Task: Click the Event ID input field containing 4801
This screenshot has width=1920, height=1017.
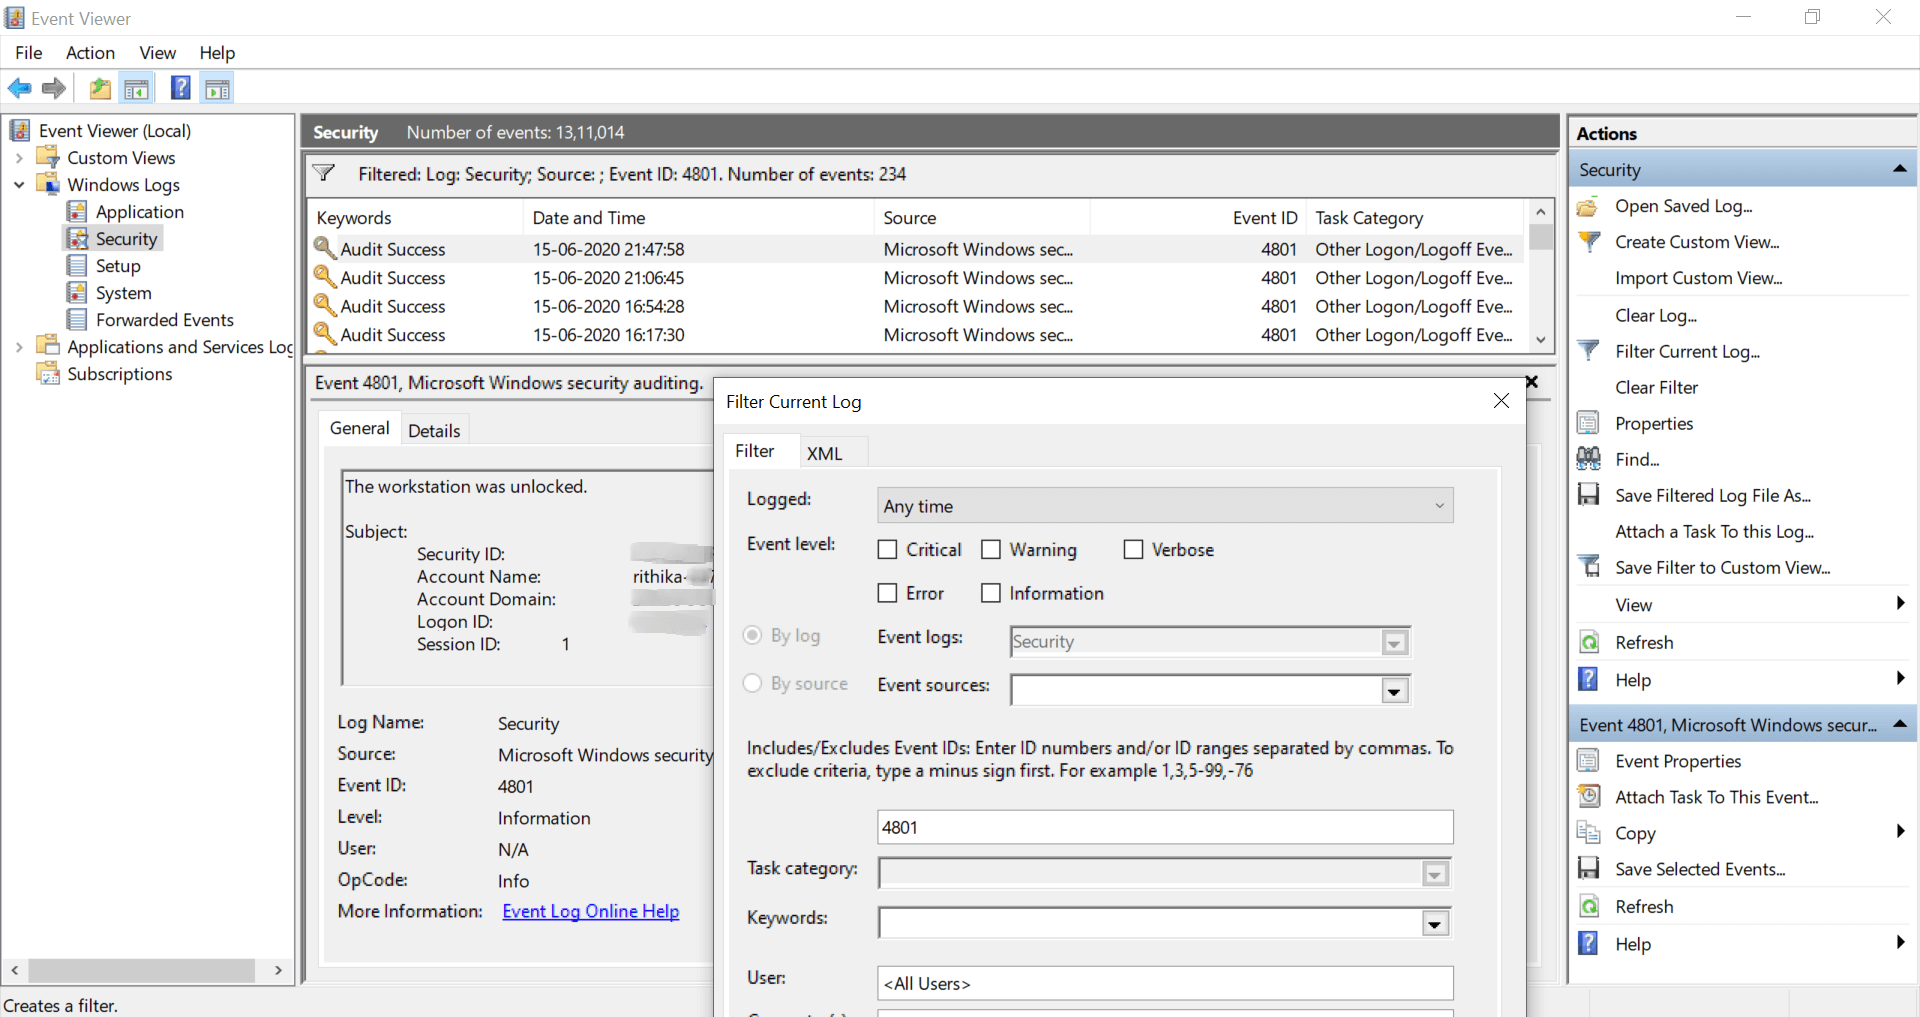Action: 1164,827
